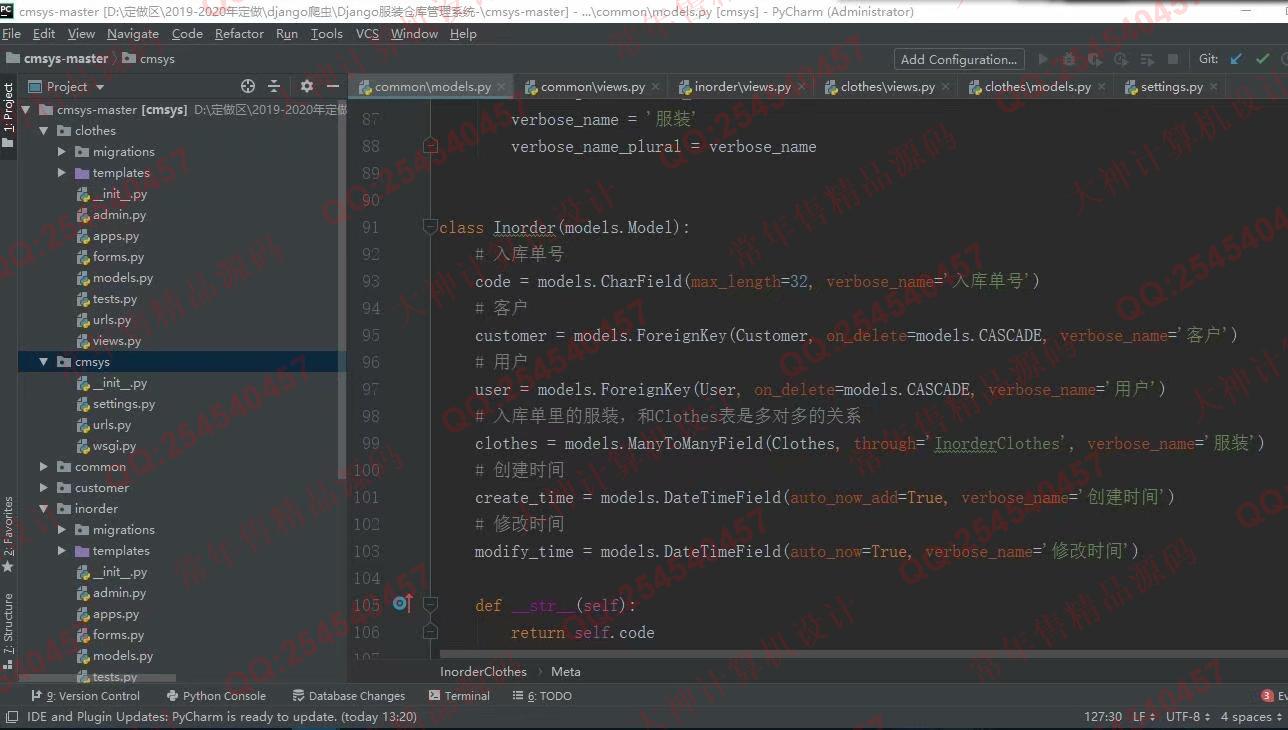Close the common\views.py tab
This screenshot has width=1288, height=730.
tap(655, 87)
